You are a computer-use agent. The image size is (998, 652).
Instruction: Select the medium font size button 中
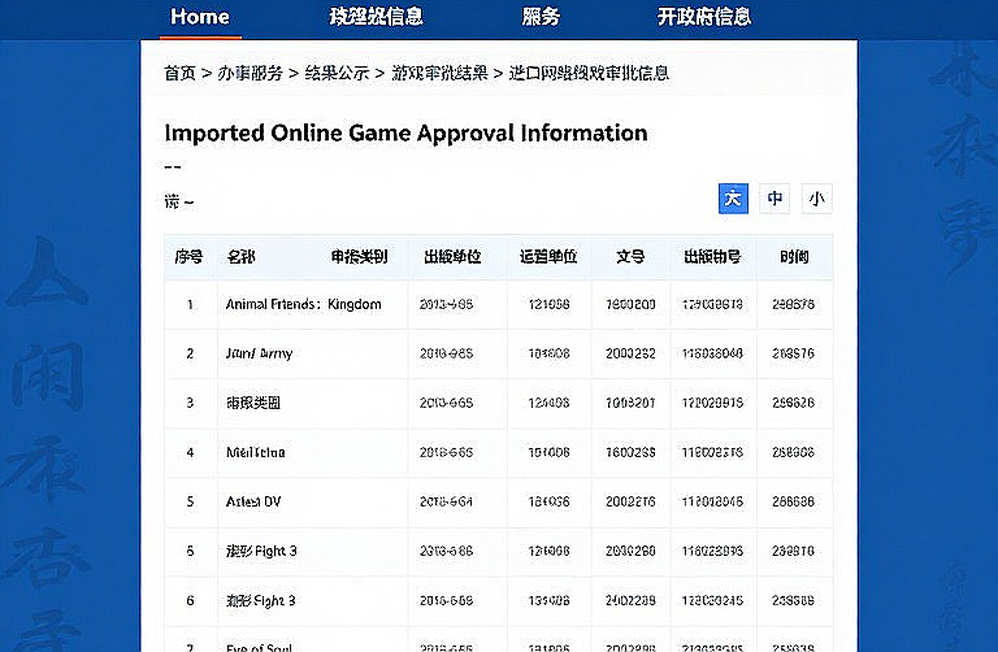tap(775, 199)
